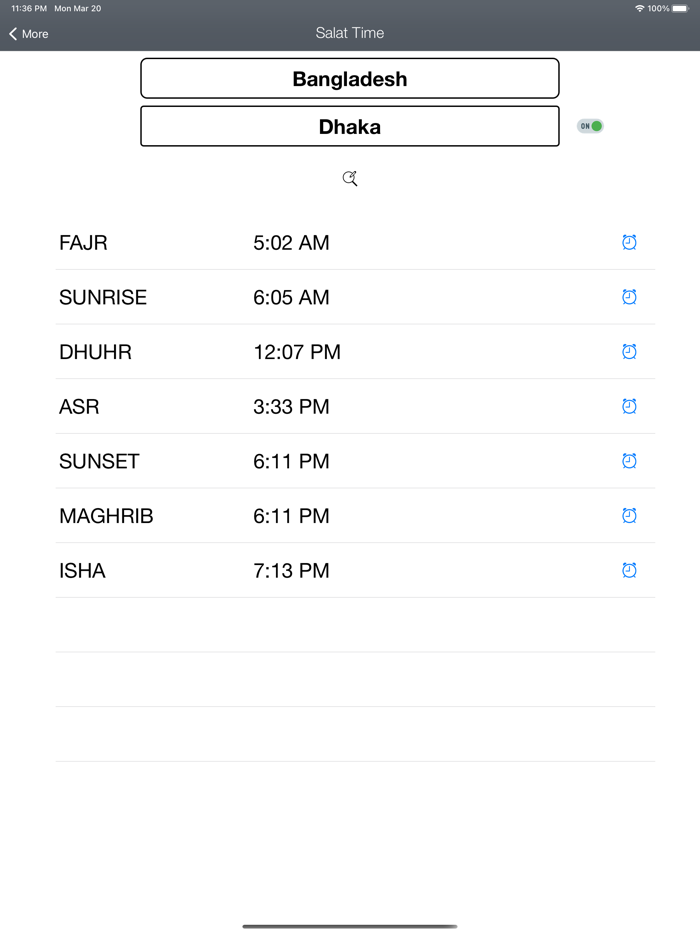Tap the back chevron in the top bar
The height and width of the screenshot is (934, 700).
coord(13,34)
